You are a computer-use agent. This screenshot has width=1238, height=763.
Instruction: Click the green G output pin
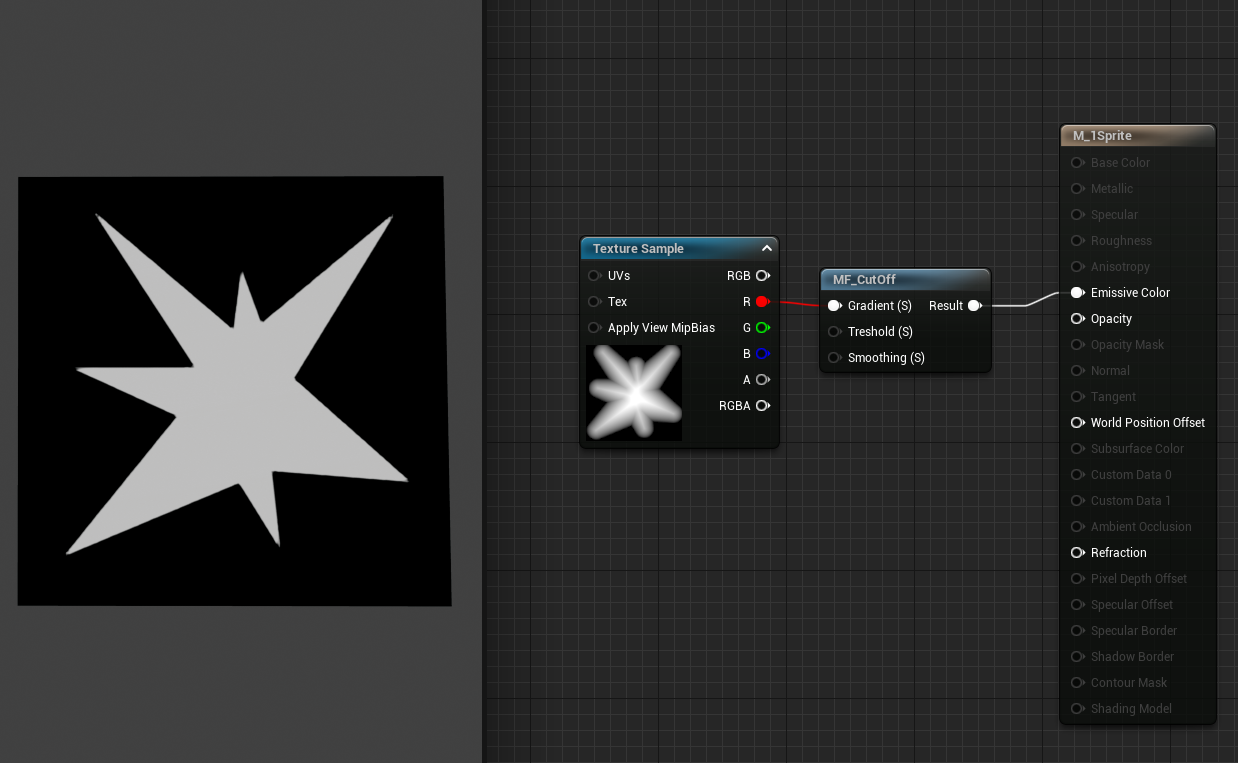pyautogui.click(x=761, y=327)
